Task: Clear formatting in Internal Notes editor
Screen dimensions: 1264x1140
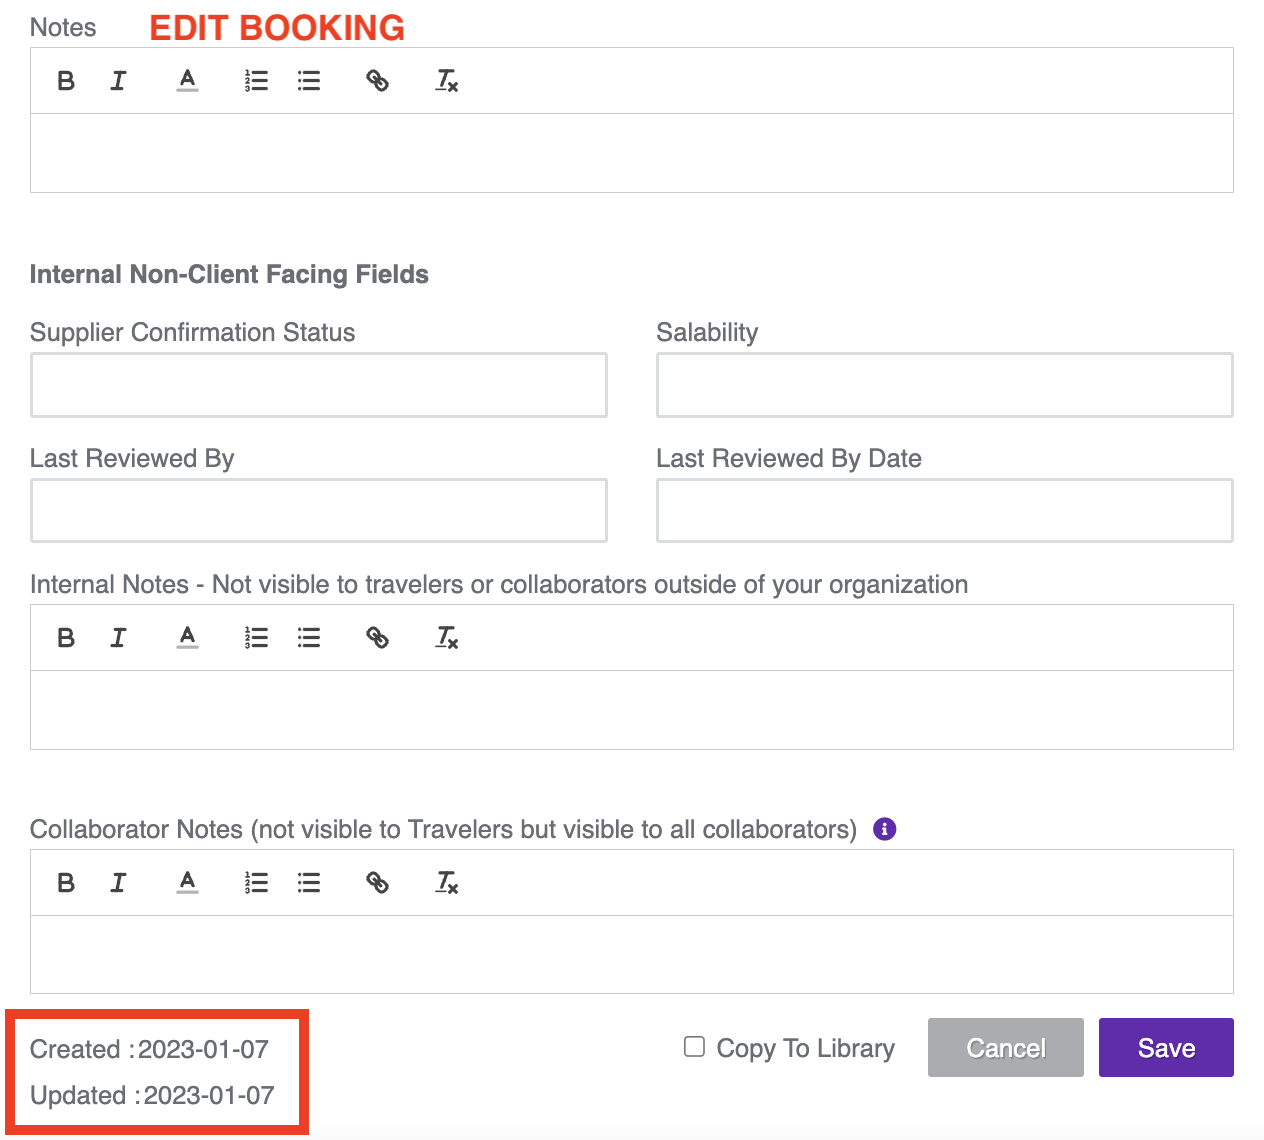Action: click(x=447, y=638)
